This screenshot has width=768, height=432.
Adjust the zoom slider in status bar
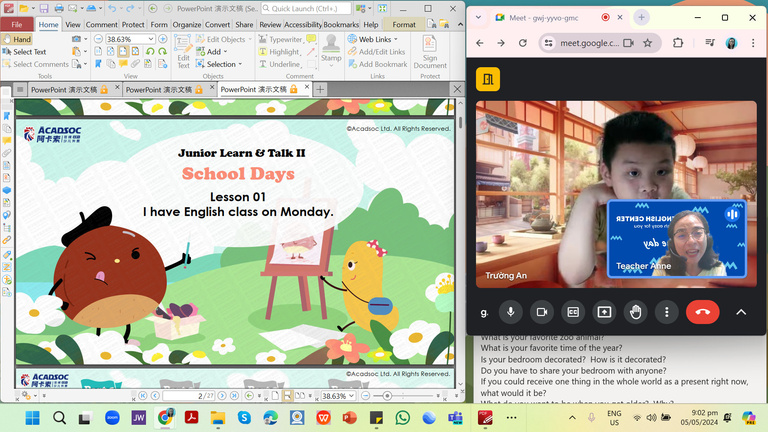[387, 395]
